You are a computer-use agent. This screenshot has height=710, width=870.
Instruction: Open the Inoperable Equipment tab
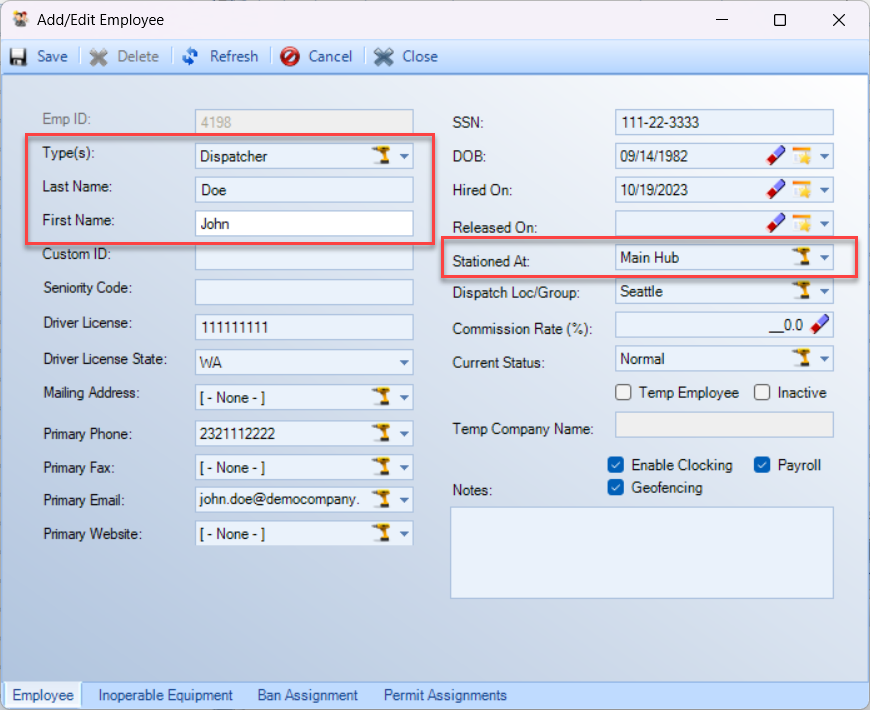[165, 695]
